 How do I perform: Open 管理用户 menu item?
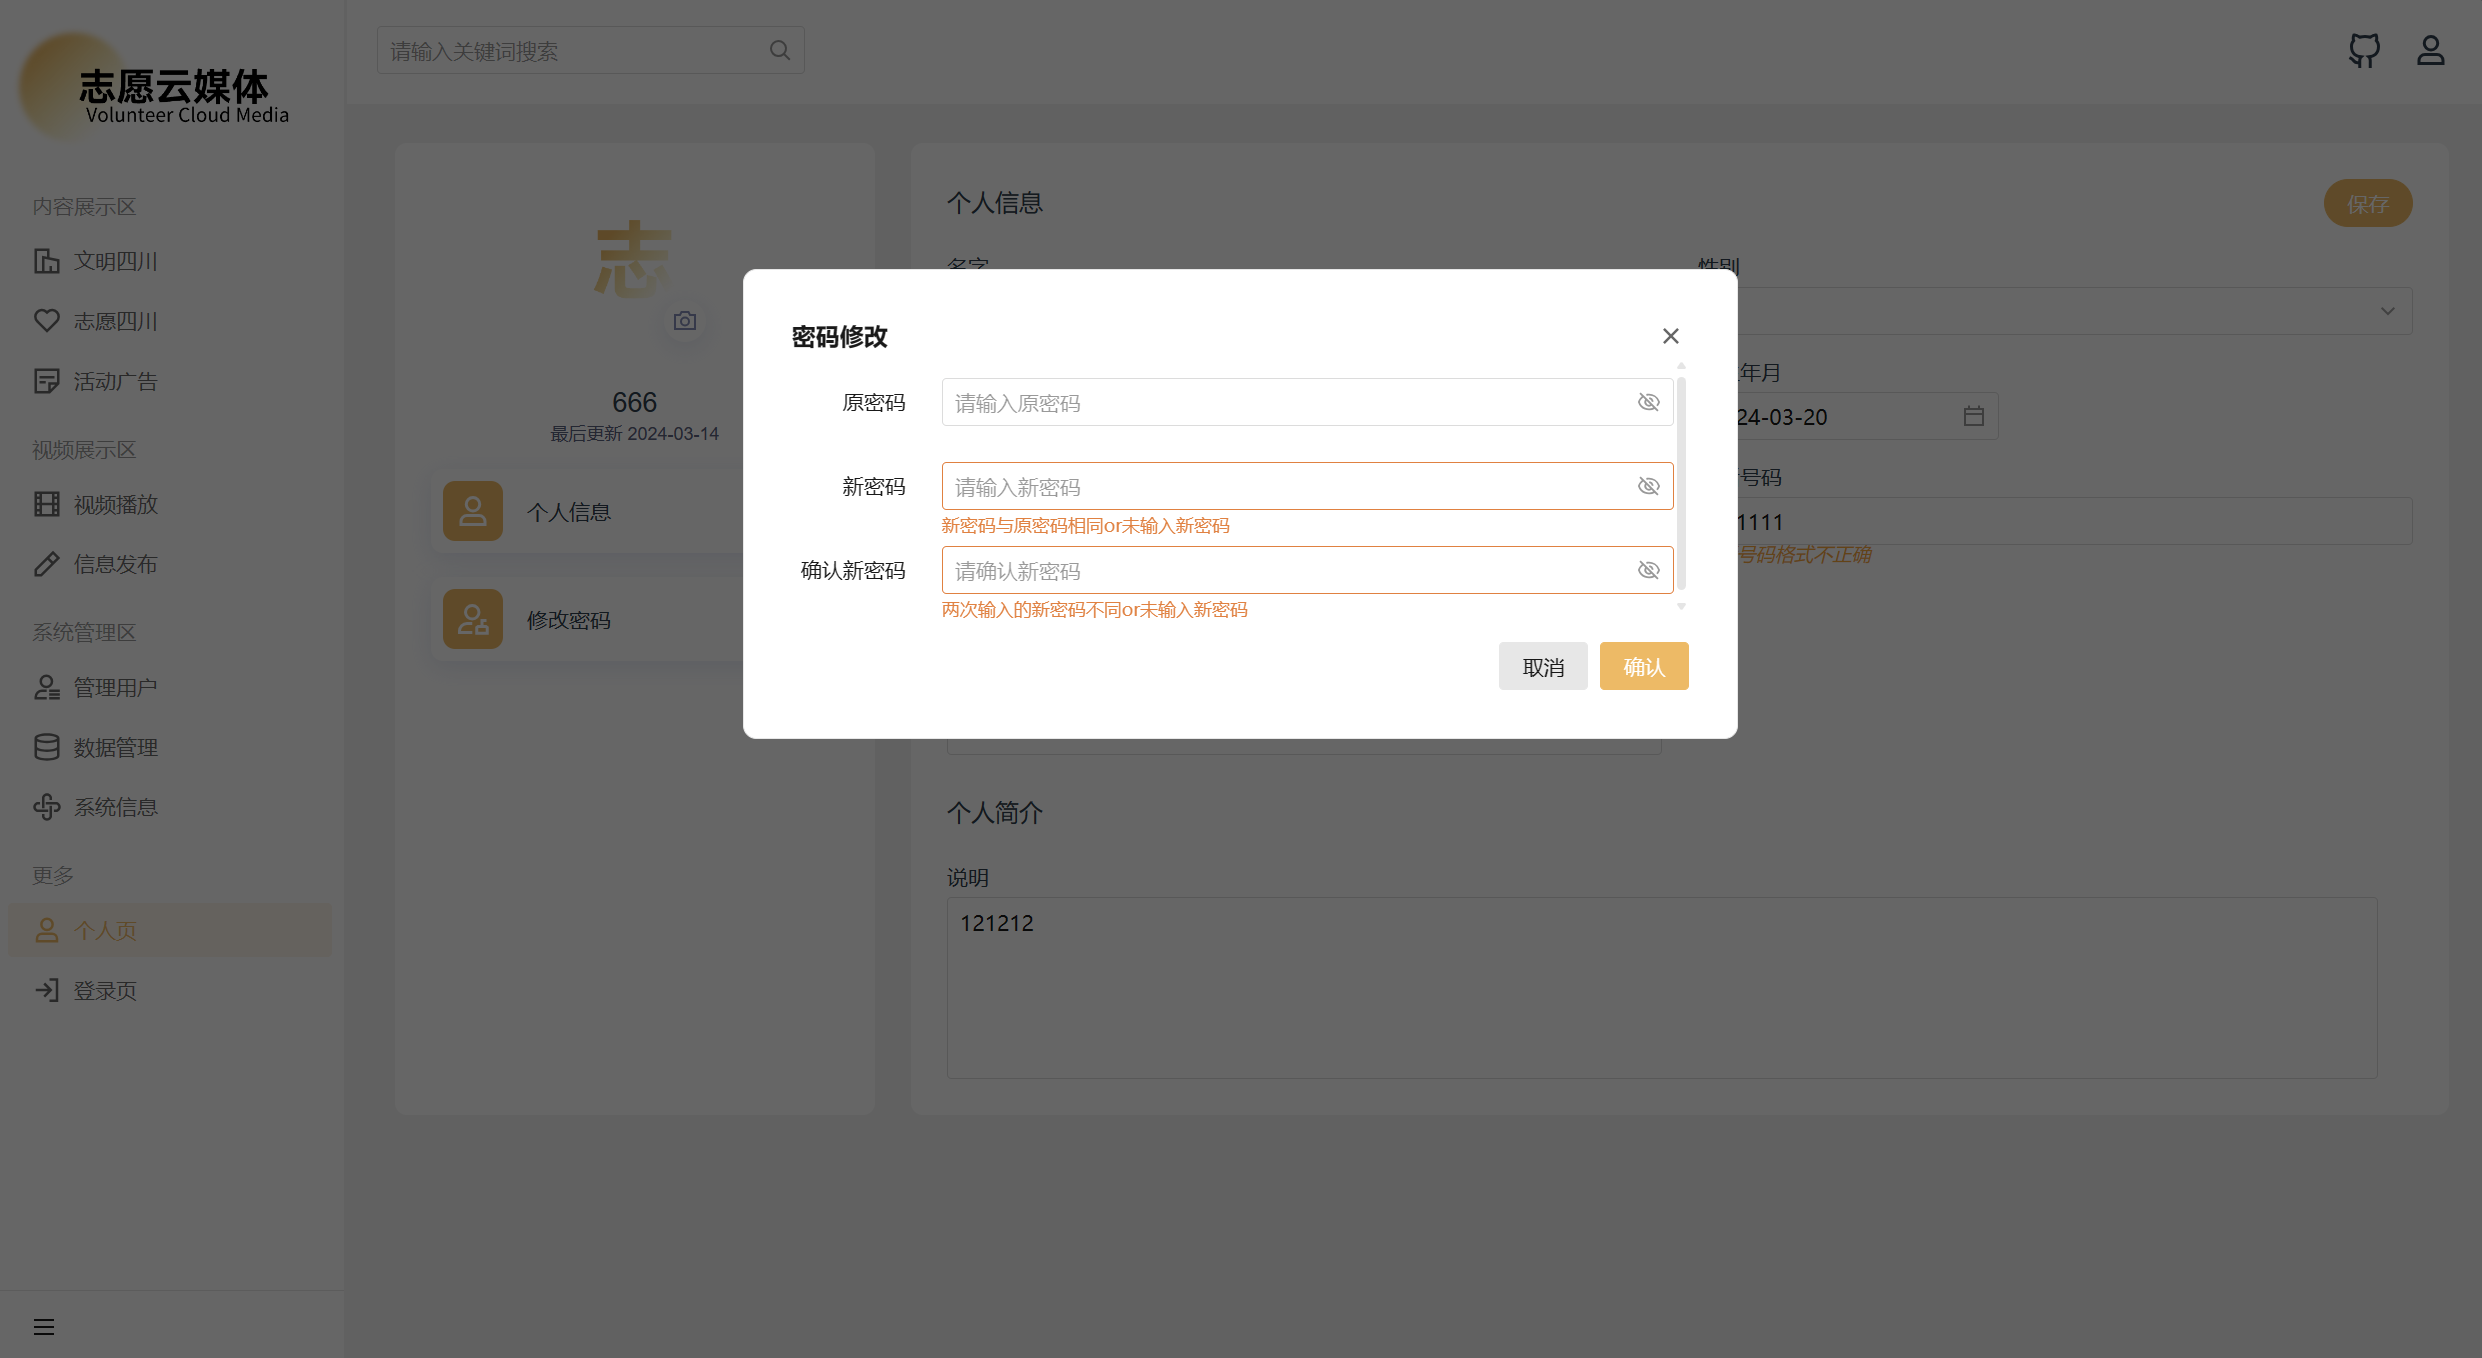tap(115, 688)
